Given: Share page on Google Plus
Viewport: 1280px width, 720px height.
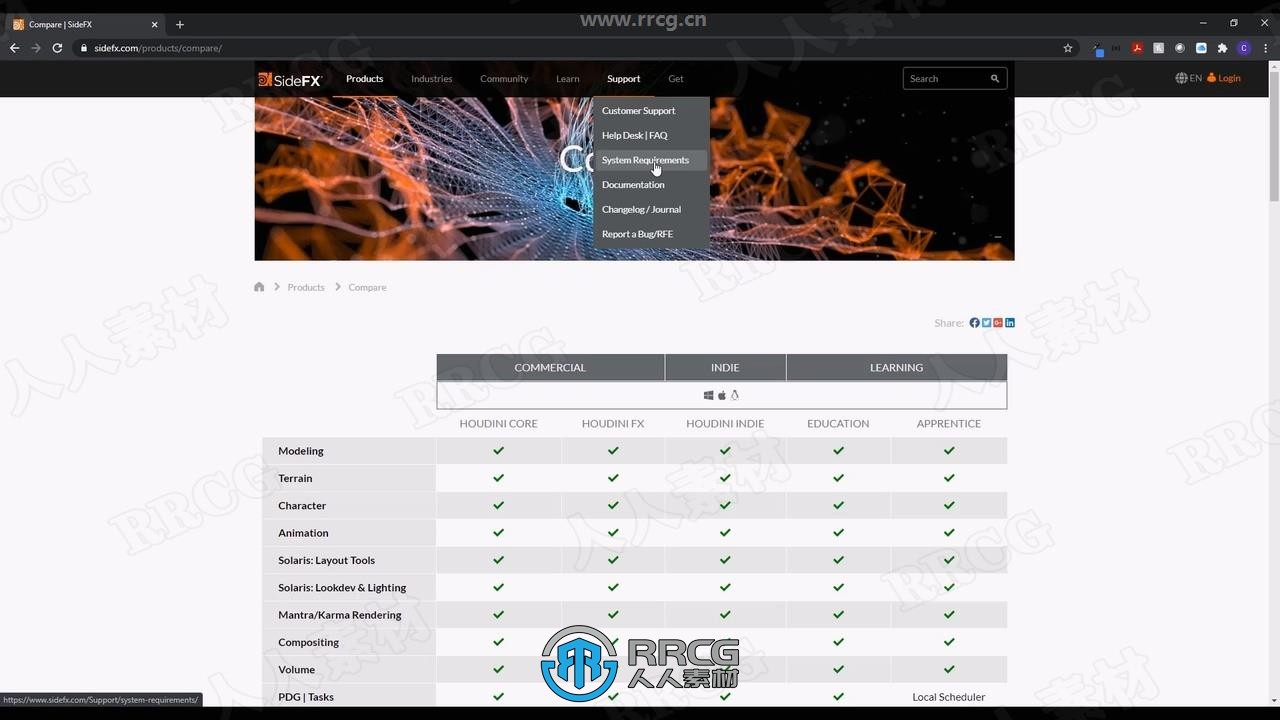Looking at the screenshot, I should (x=998, y=323).
